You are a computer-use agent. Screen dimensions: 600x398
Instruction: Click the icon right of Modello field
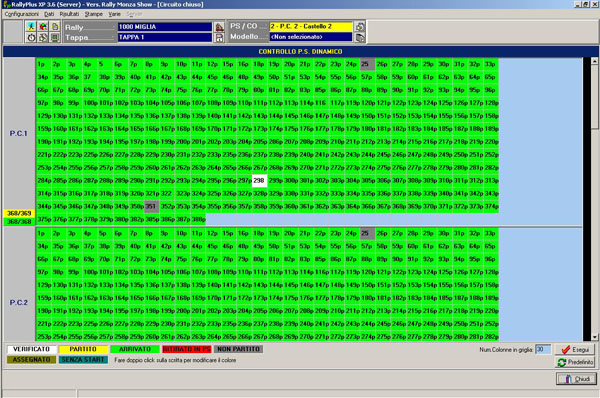[360, 38]
